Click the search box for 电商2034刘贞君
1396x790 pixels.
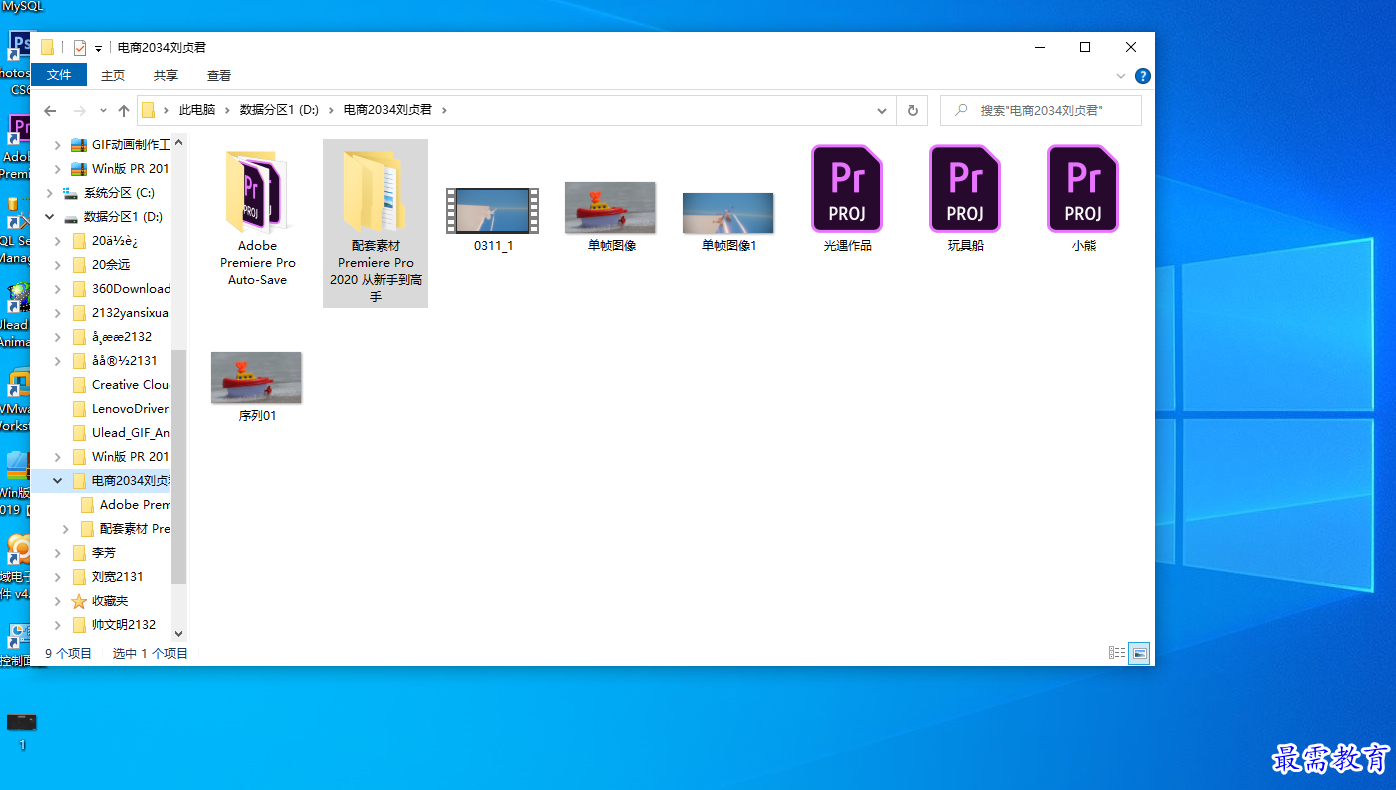click(1041, 110)
